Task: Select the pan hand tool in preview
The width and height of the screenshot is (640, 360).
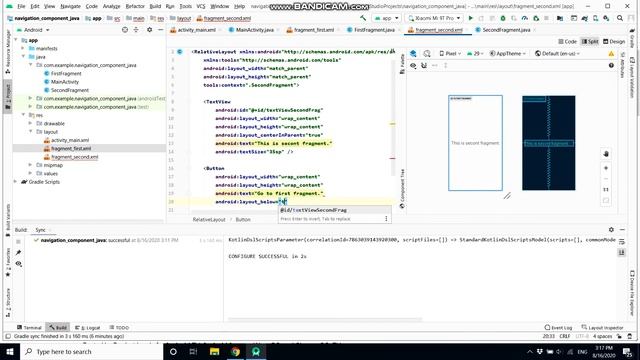Action: coord(606,154)
